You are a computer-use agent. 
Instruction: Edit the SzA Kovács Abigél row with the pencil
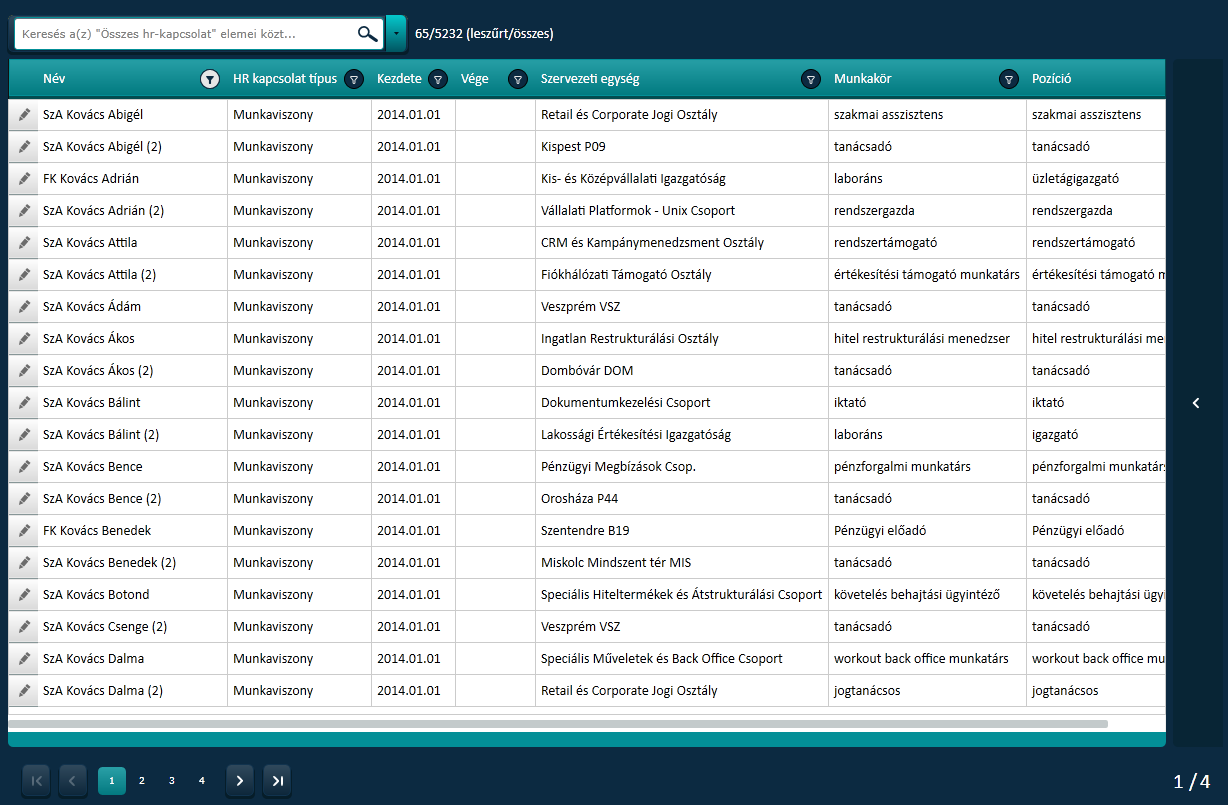click(24, 115)
